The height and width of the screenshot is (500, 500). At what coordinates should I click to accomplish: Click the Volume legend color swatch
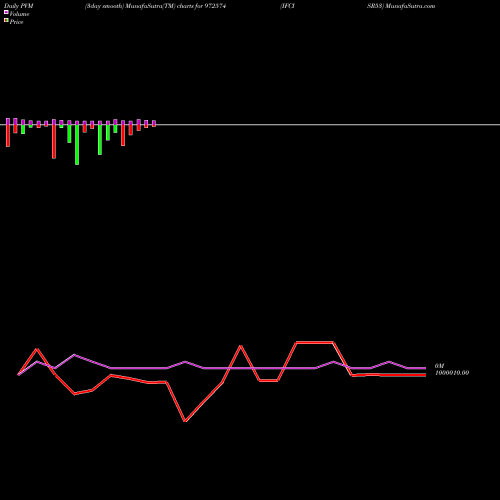(x=6, y=12)
